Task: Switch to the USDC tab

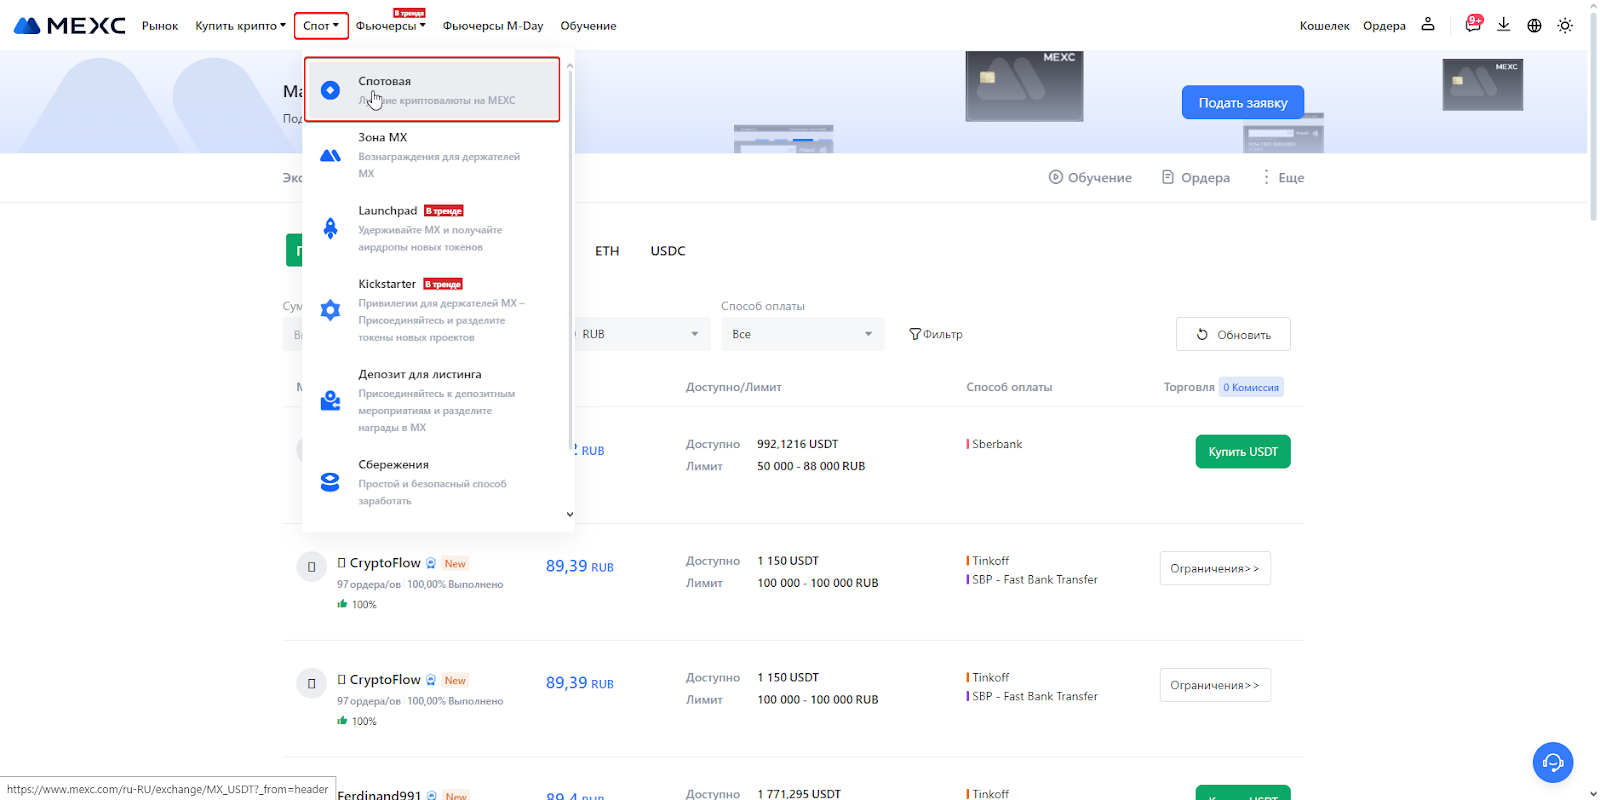Action: [x=668, y=251]
